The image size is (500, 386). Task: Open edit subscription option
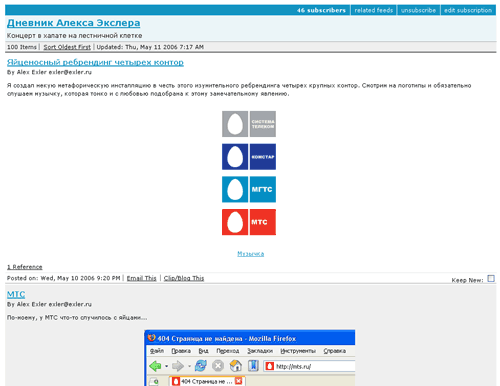point(468,10)
